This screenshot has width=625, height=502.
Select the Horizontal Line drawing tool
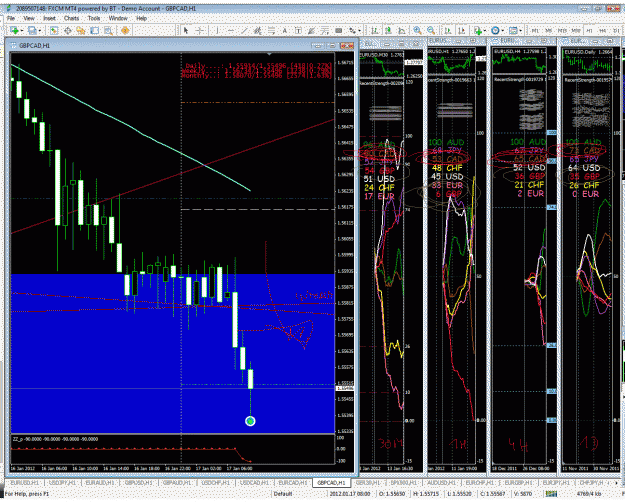point(231,30)
